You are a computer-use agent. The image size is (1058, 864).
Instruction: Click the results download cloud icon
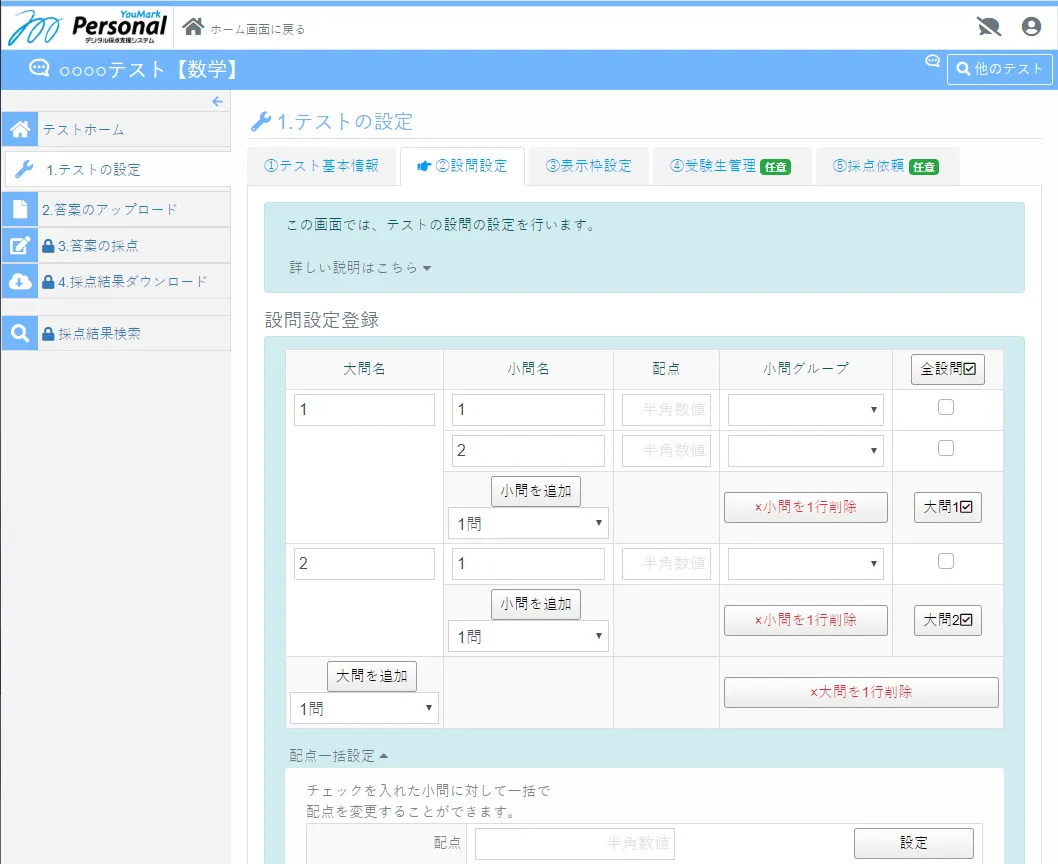[19, 282]
